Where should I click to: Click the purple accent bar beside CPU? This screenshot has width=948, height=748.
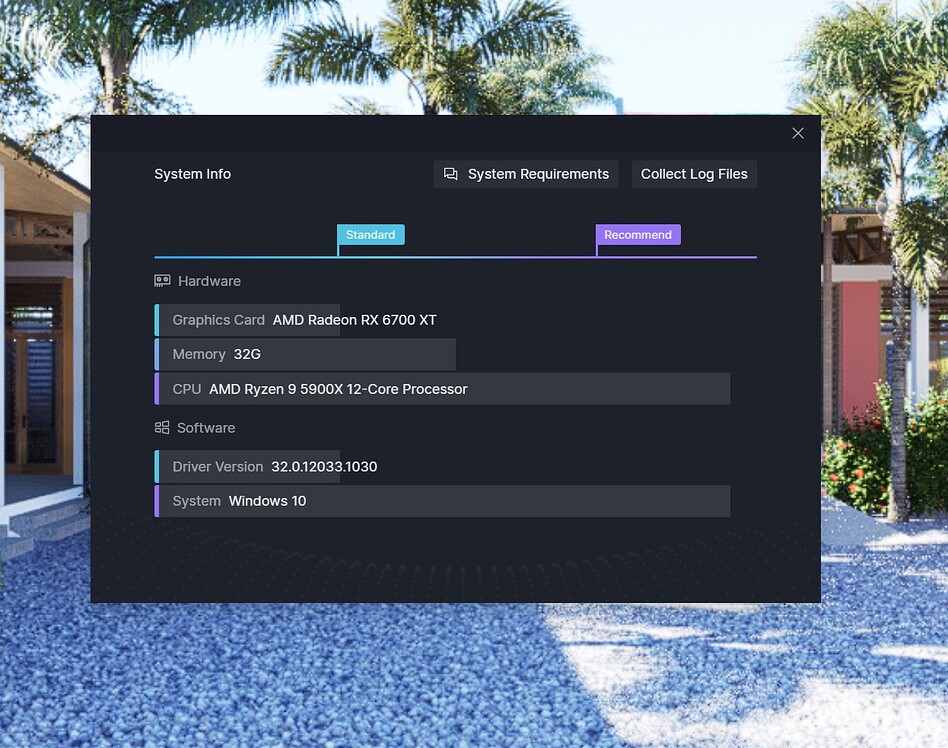[156, 388]
